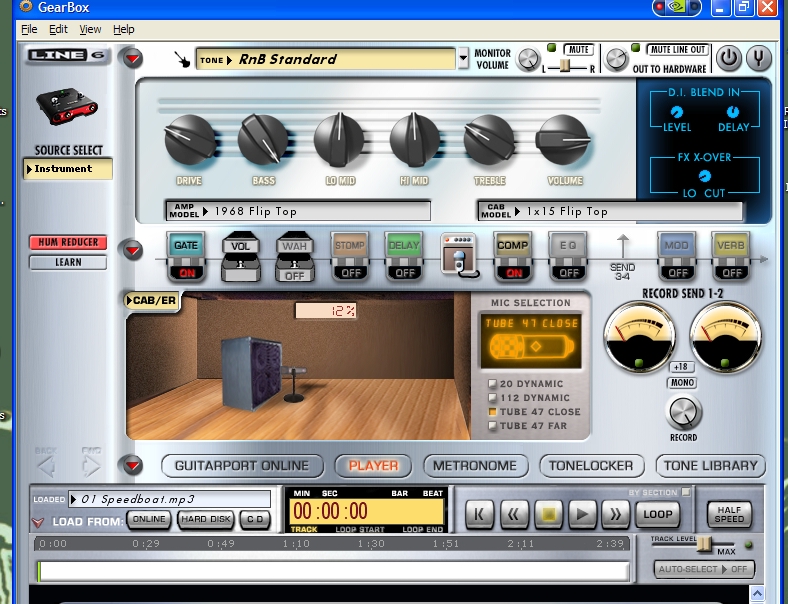The width and height of the screenshot is (788, 604).
Task: Open the File menu
Action: click(x=29, y=30)
